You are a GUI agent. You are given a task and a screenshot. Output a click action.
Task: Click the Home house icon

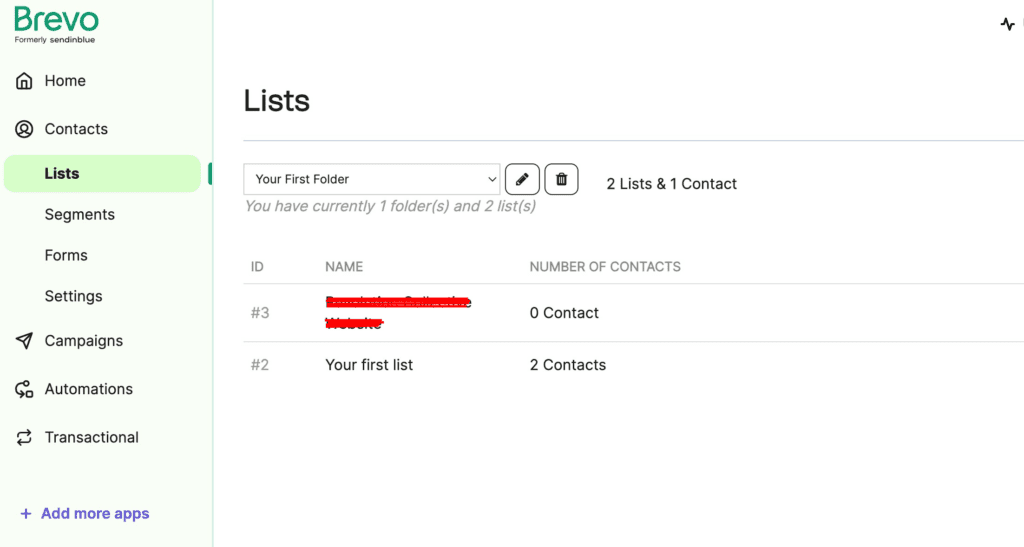click(x=24, y=81)
